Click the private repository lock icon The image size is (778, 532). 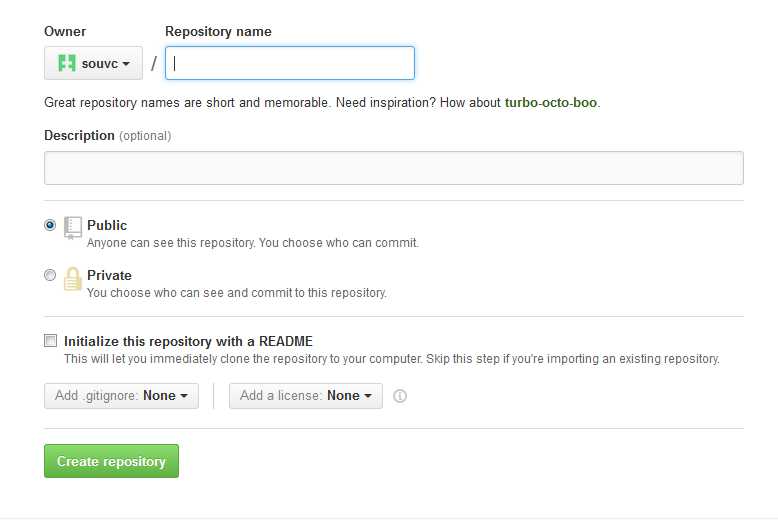click(x=72, y=278)
